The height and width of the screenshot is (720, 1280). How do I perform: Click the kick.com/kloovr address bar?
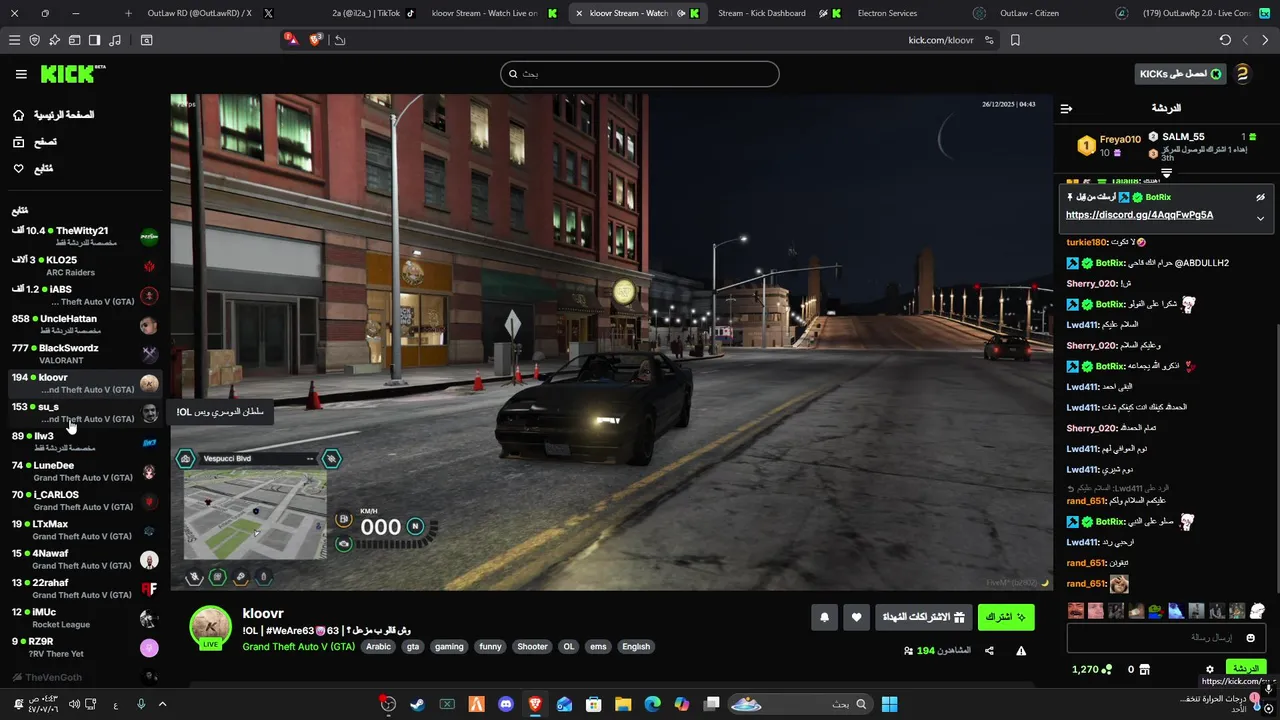point(940,40)
